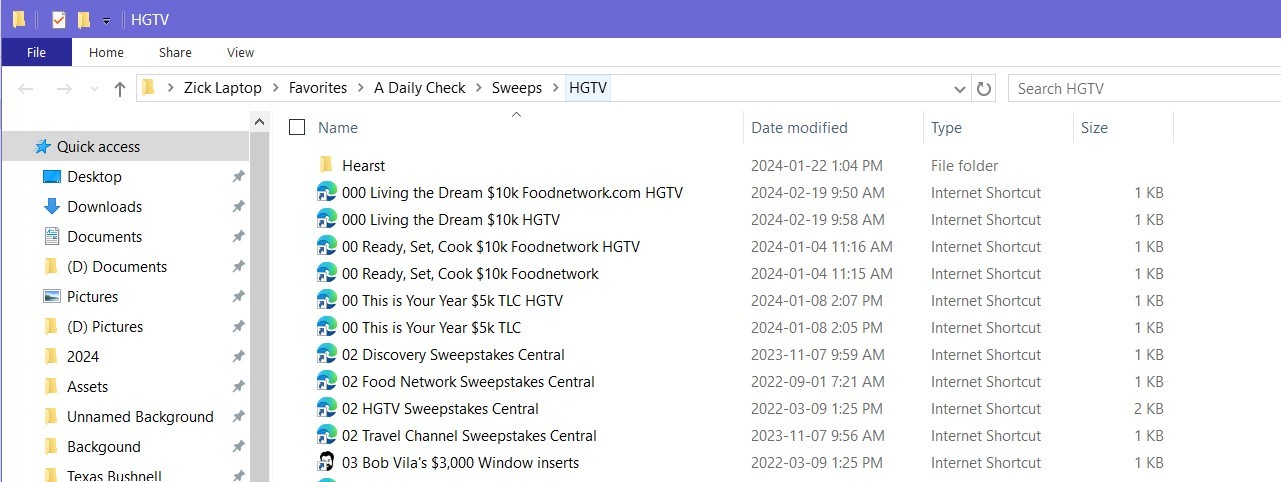1281x482 pixels.
Task: Click the Desktop icon in the sidebar
Action: click(52, 176)
